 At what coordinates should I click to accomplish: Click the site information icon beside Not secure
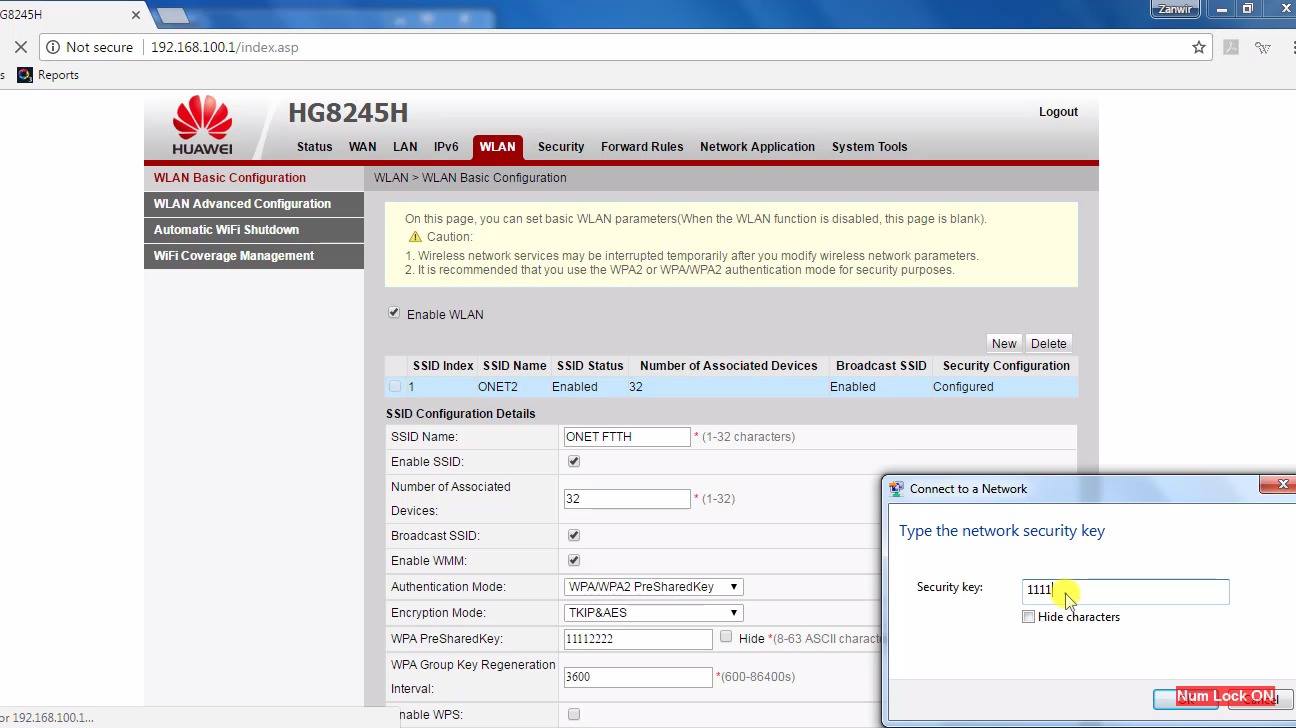point(53,47)
